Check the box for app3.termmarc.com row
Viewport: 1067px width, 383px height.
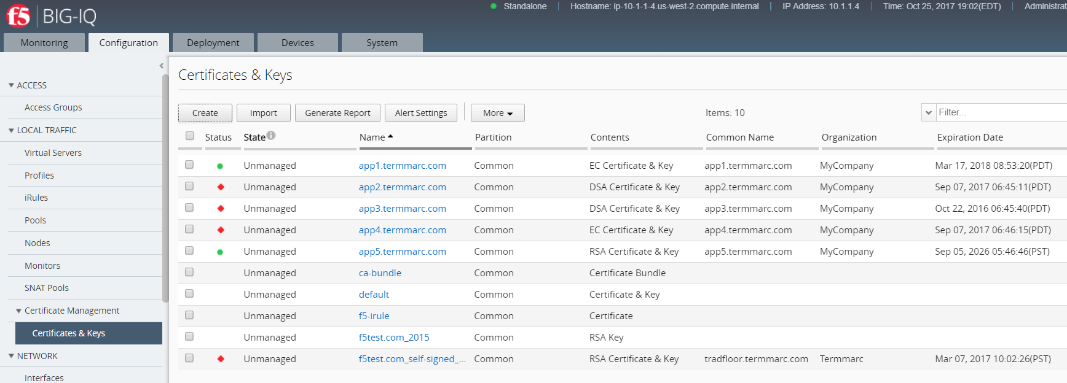[189, 207]
